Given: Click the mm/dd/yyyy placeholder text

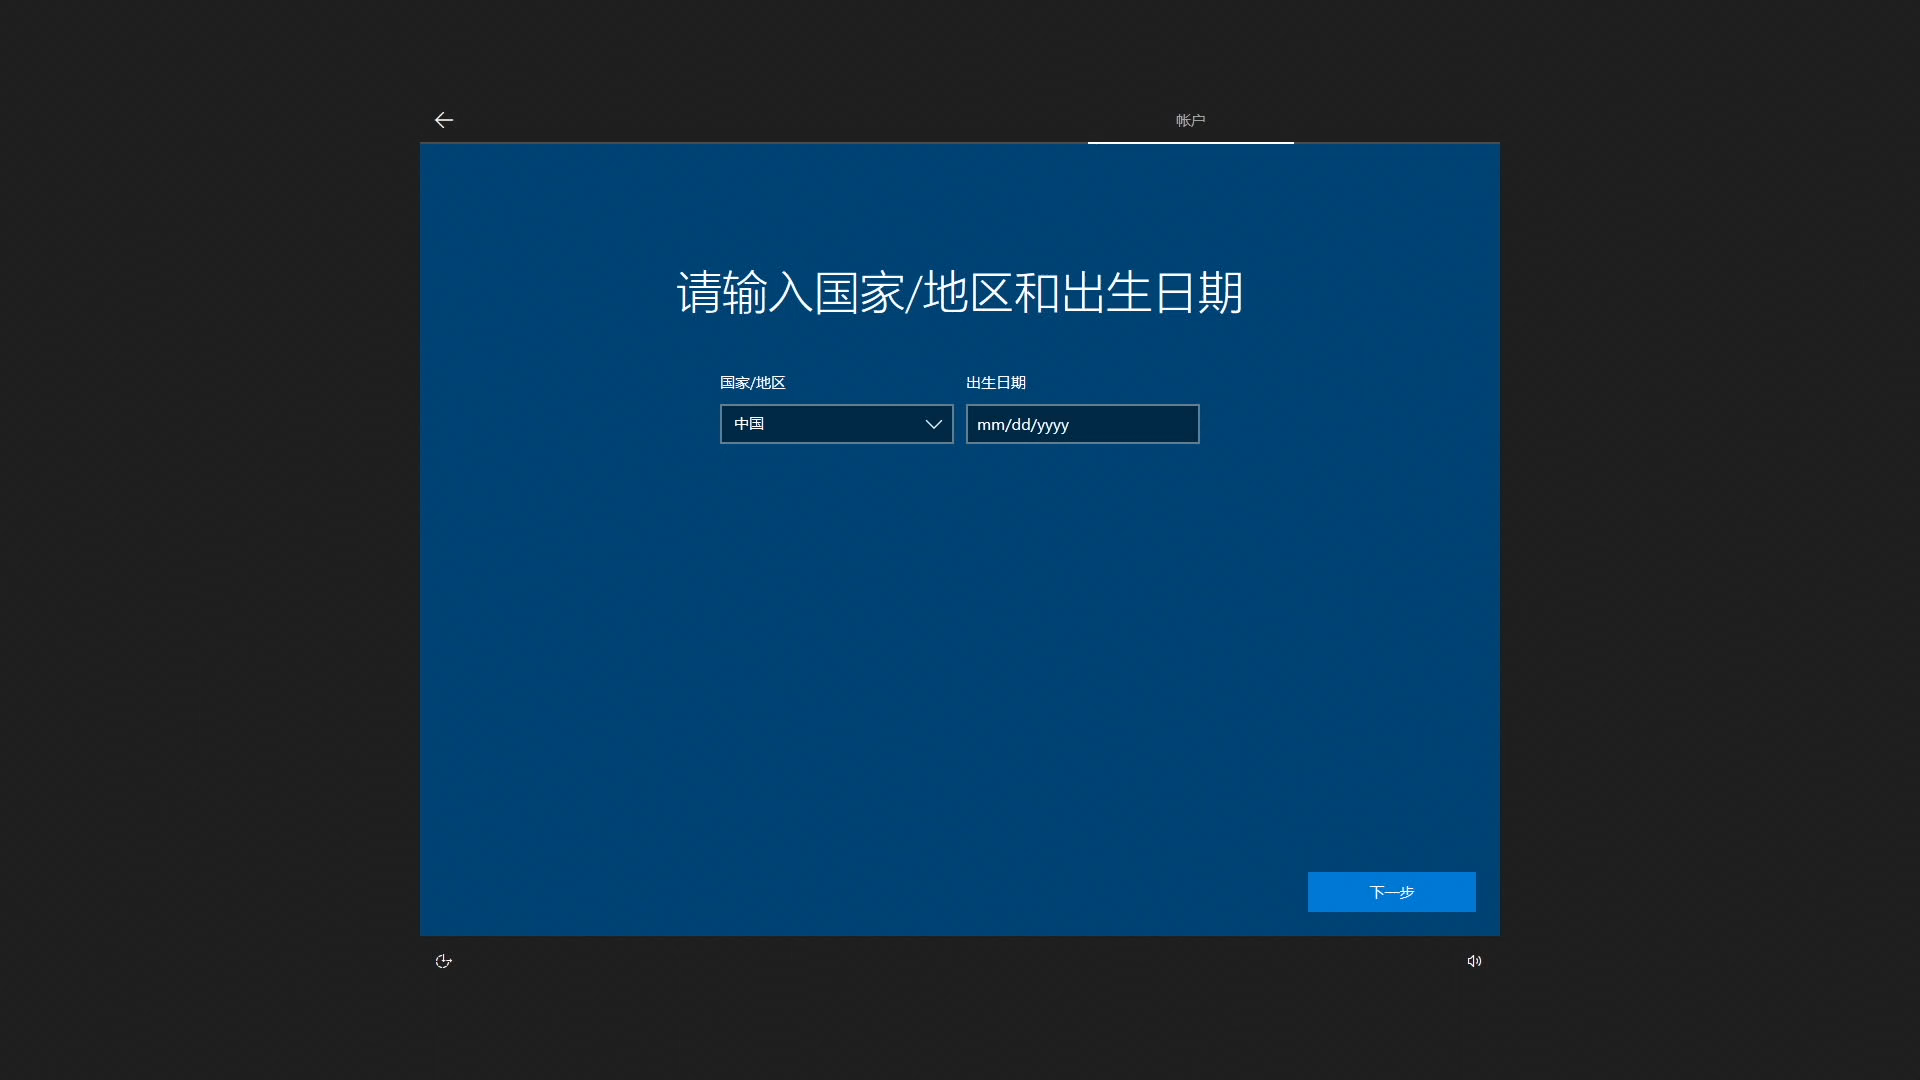Looking at the screenshot, I should pos(1023,425).
